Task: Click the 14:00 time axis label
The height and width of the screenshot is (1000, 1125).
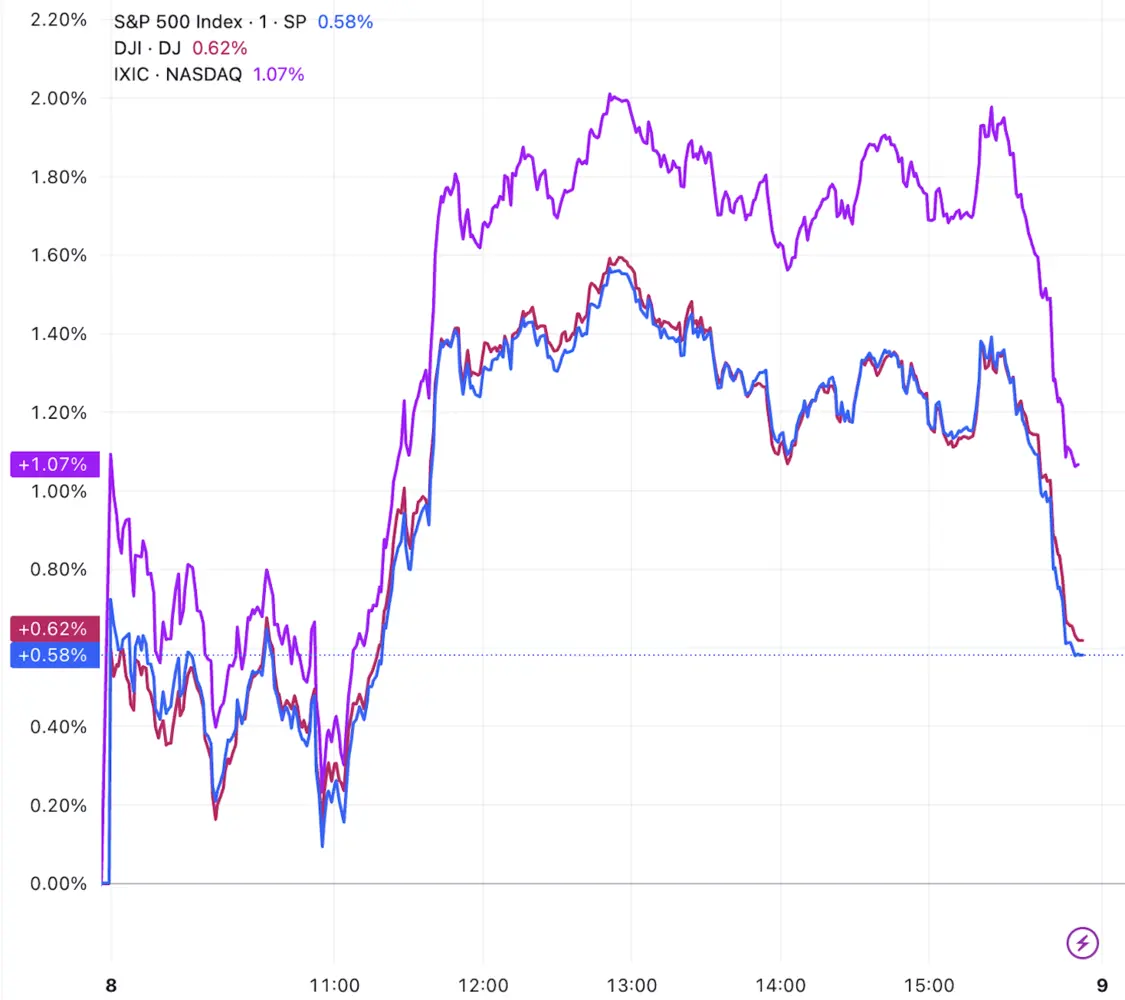Action: pyautogui.click(x=781, y=986)
